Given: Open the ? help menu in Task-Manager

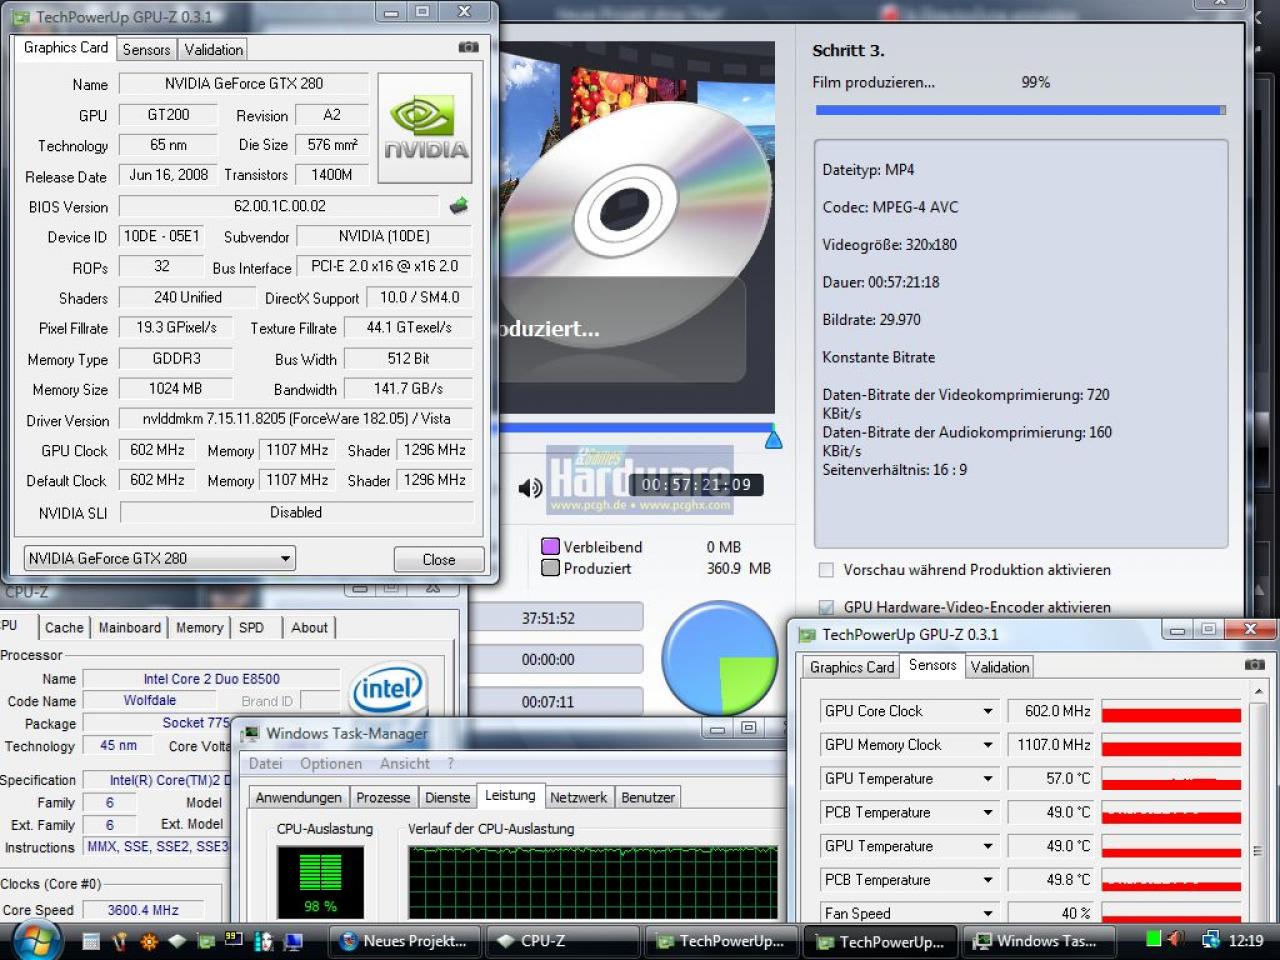Looking at the screenshot, I should [451, 764].
